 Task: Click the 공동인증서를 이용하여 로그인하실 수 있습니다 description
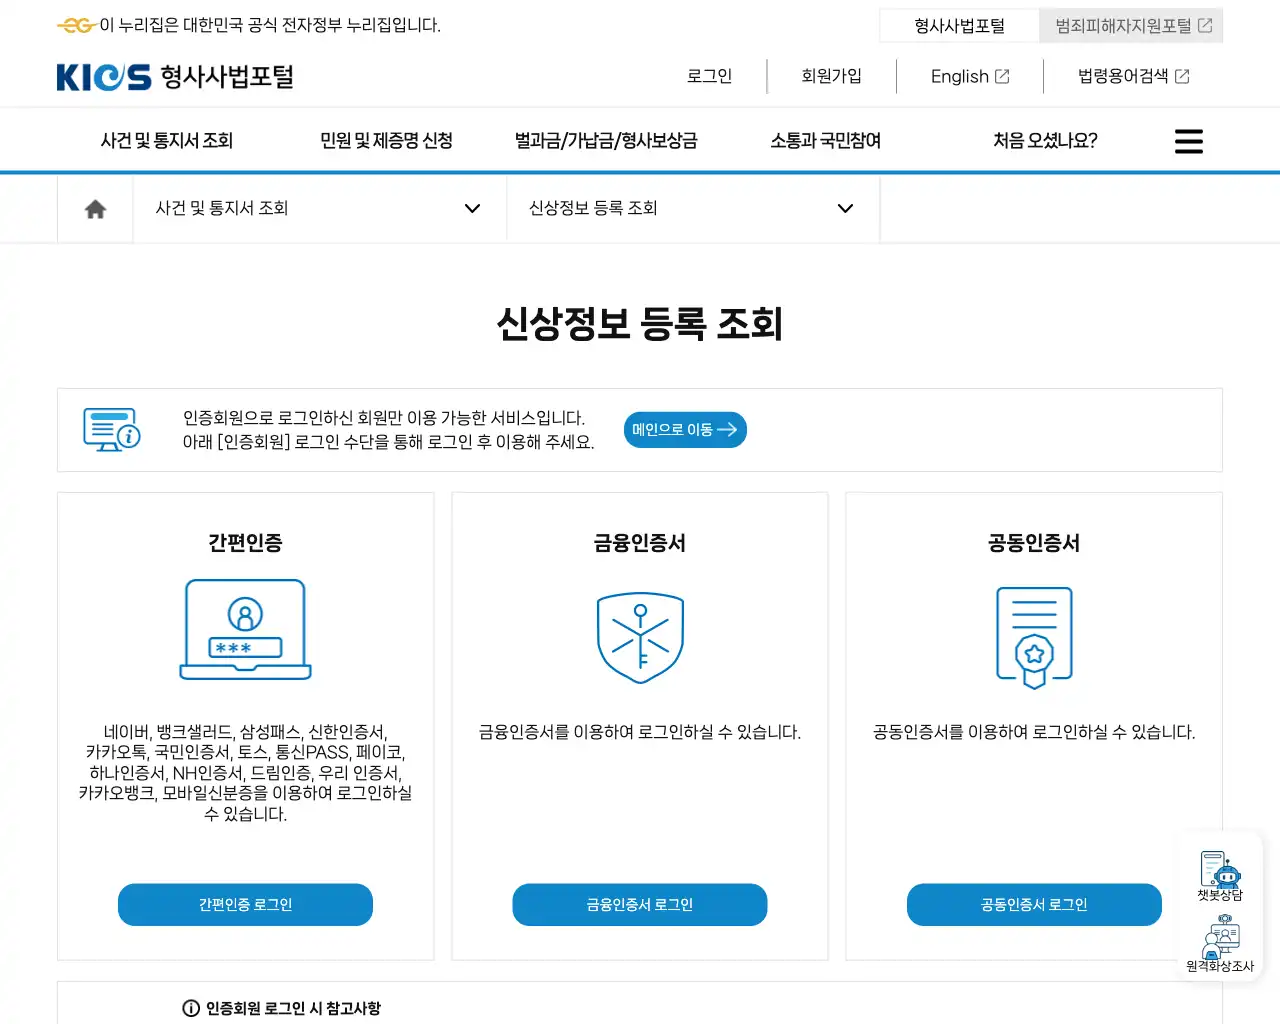pos(1034,732)
